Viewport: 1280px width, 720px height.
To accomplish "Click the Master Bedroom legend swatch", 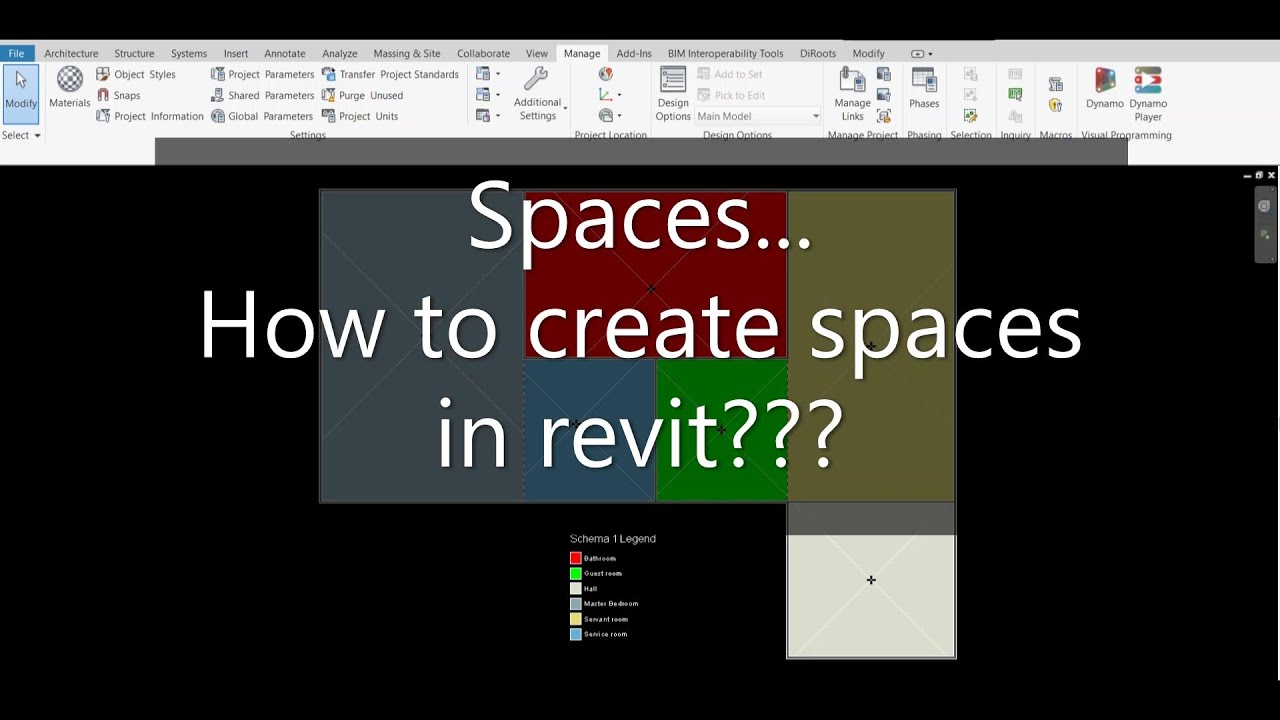I will click(576, 604).
